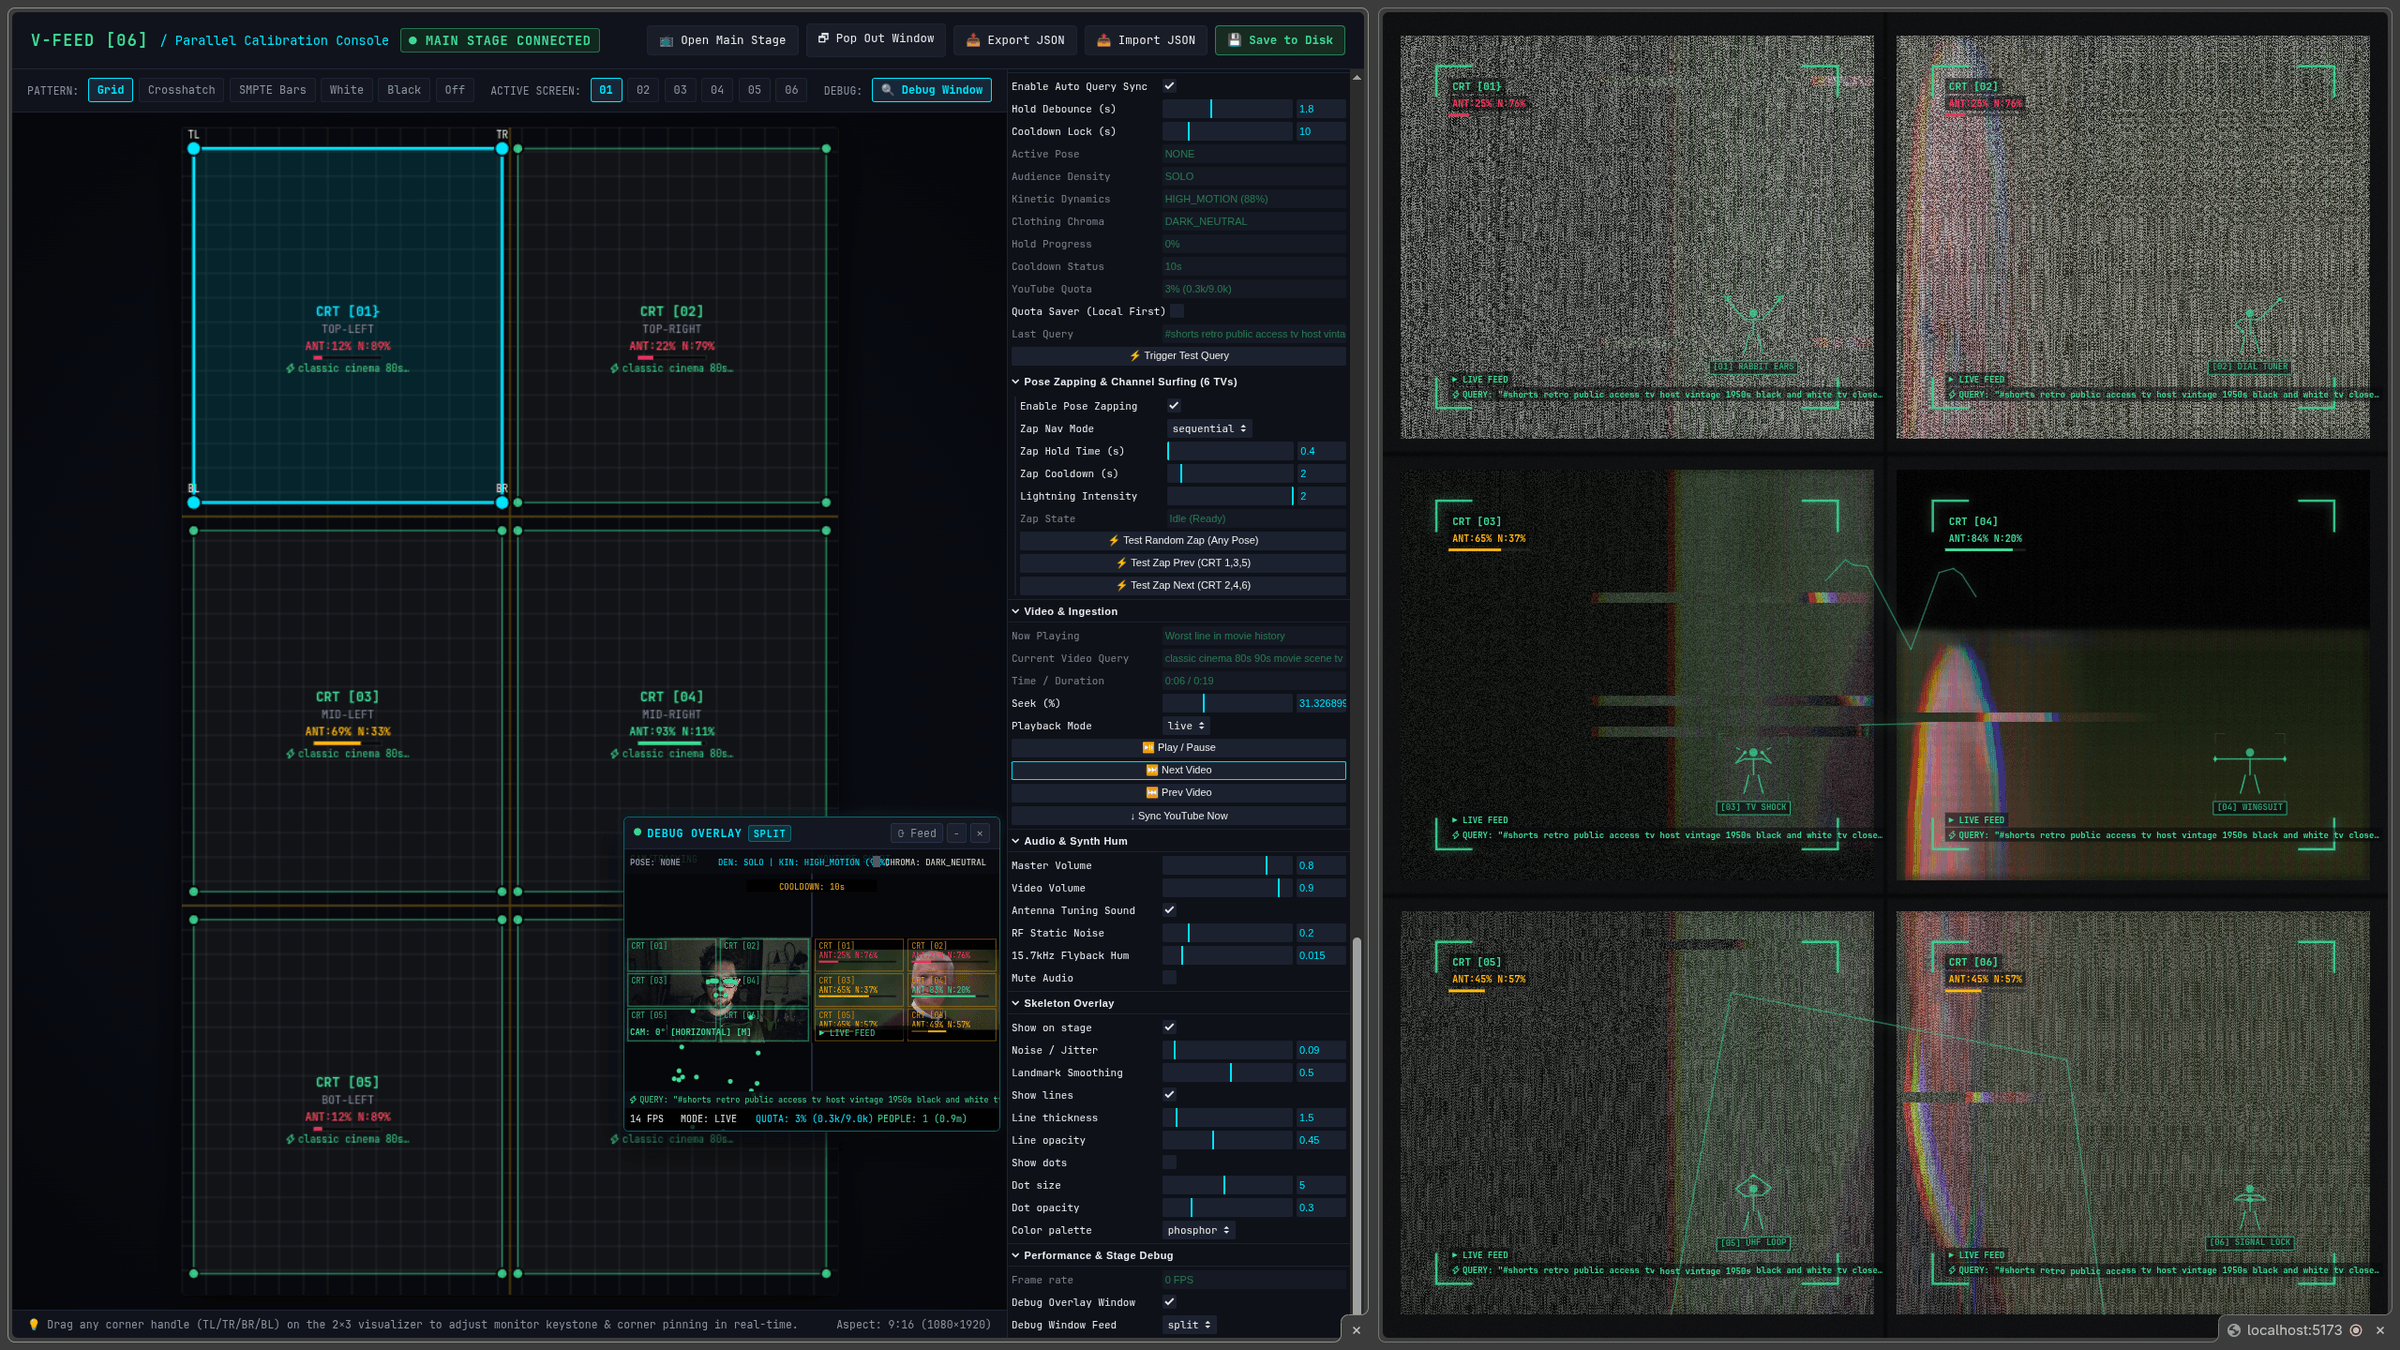This screenshot has height=1350, width=2400.
Task: Switch active screen to 03
Action: tap(680, 90)
